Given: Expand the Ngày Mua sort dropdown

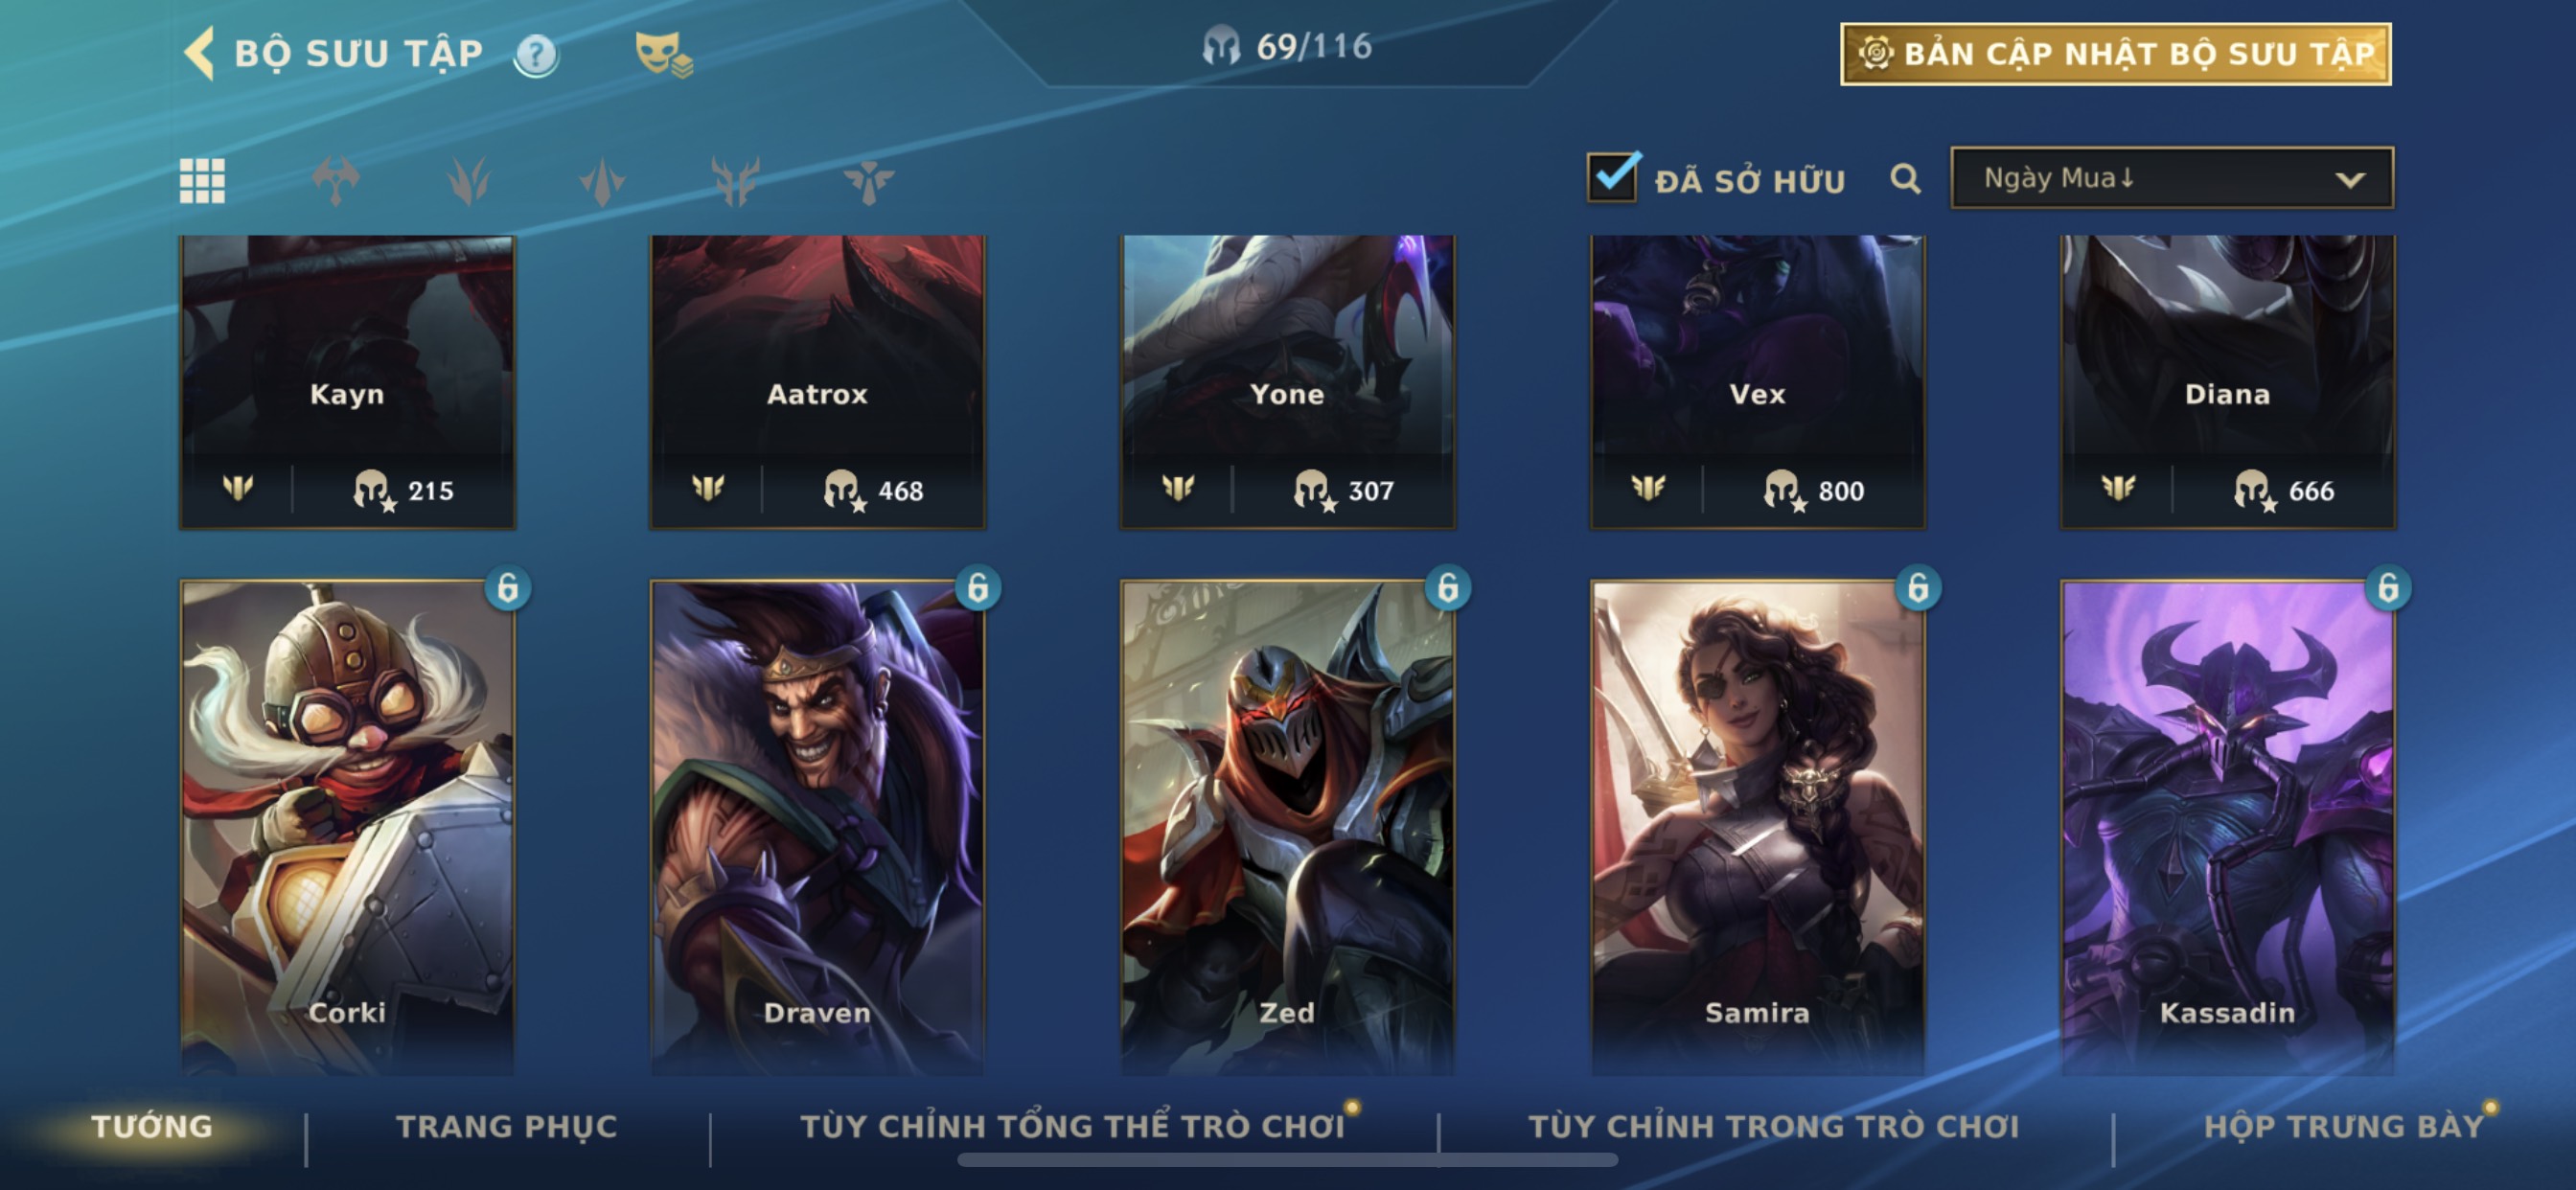Looking at the screenshot, I should 2172,178.
